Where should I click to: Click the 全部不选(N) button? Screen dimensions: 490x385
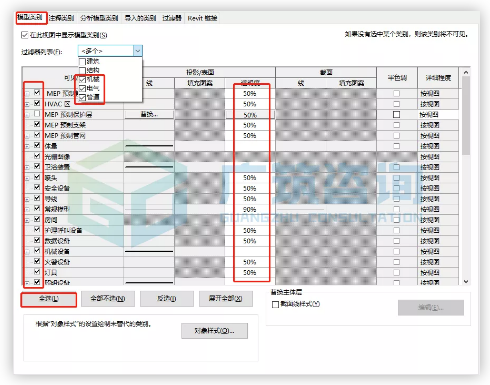point(108,299)
